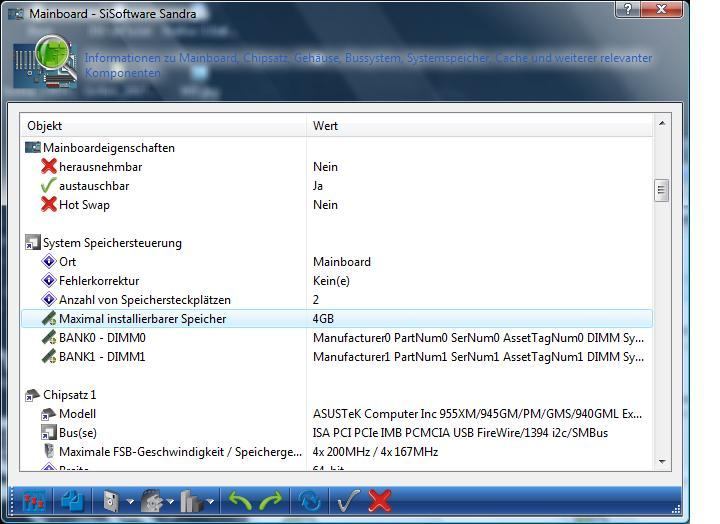This screenshot has height=524, width=720.
Task: Click the list scrollbar down arrow
Action: [x=662, y=462]
